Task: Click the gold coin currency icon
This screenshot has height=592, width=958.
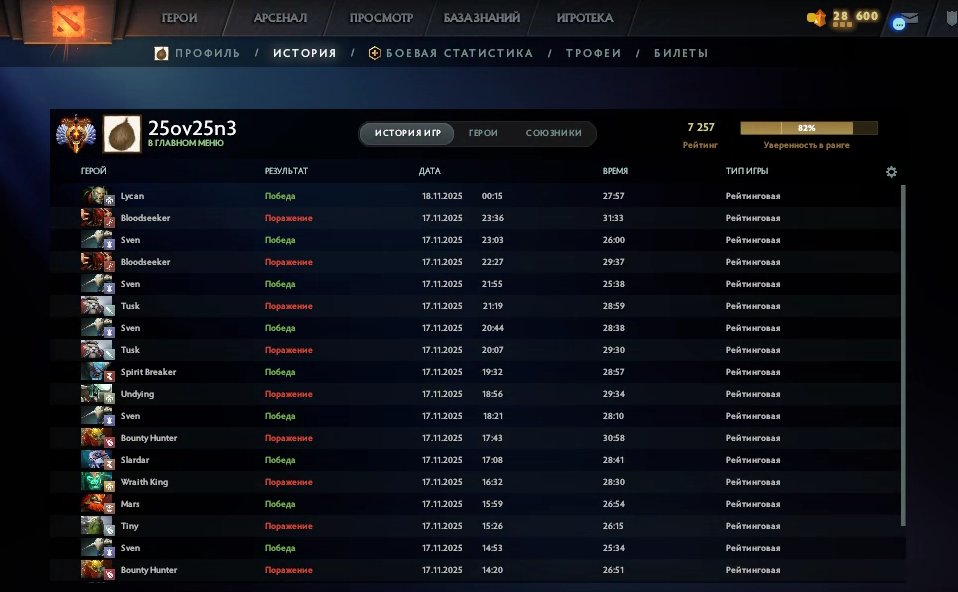Action: (x=812, y=16)
